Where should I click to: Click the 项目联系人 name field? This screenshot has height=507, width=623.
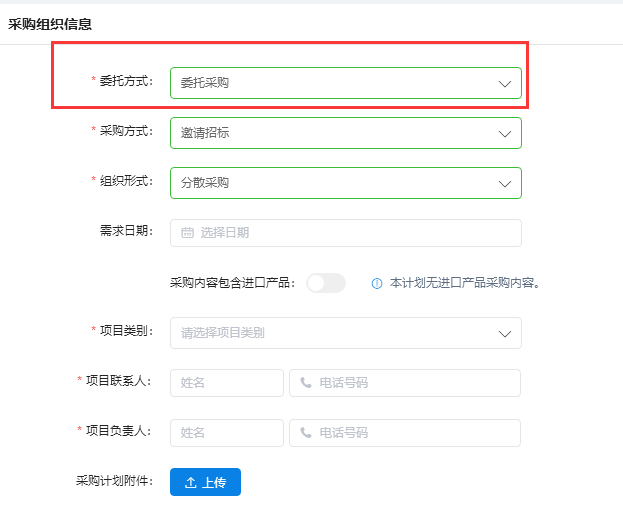(227, 383)
